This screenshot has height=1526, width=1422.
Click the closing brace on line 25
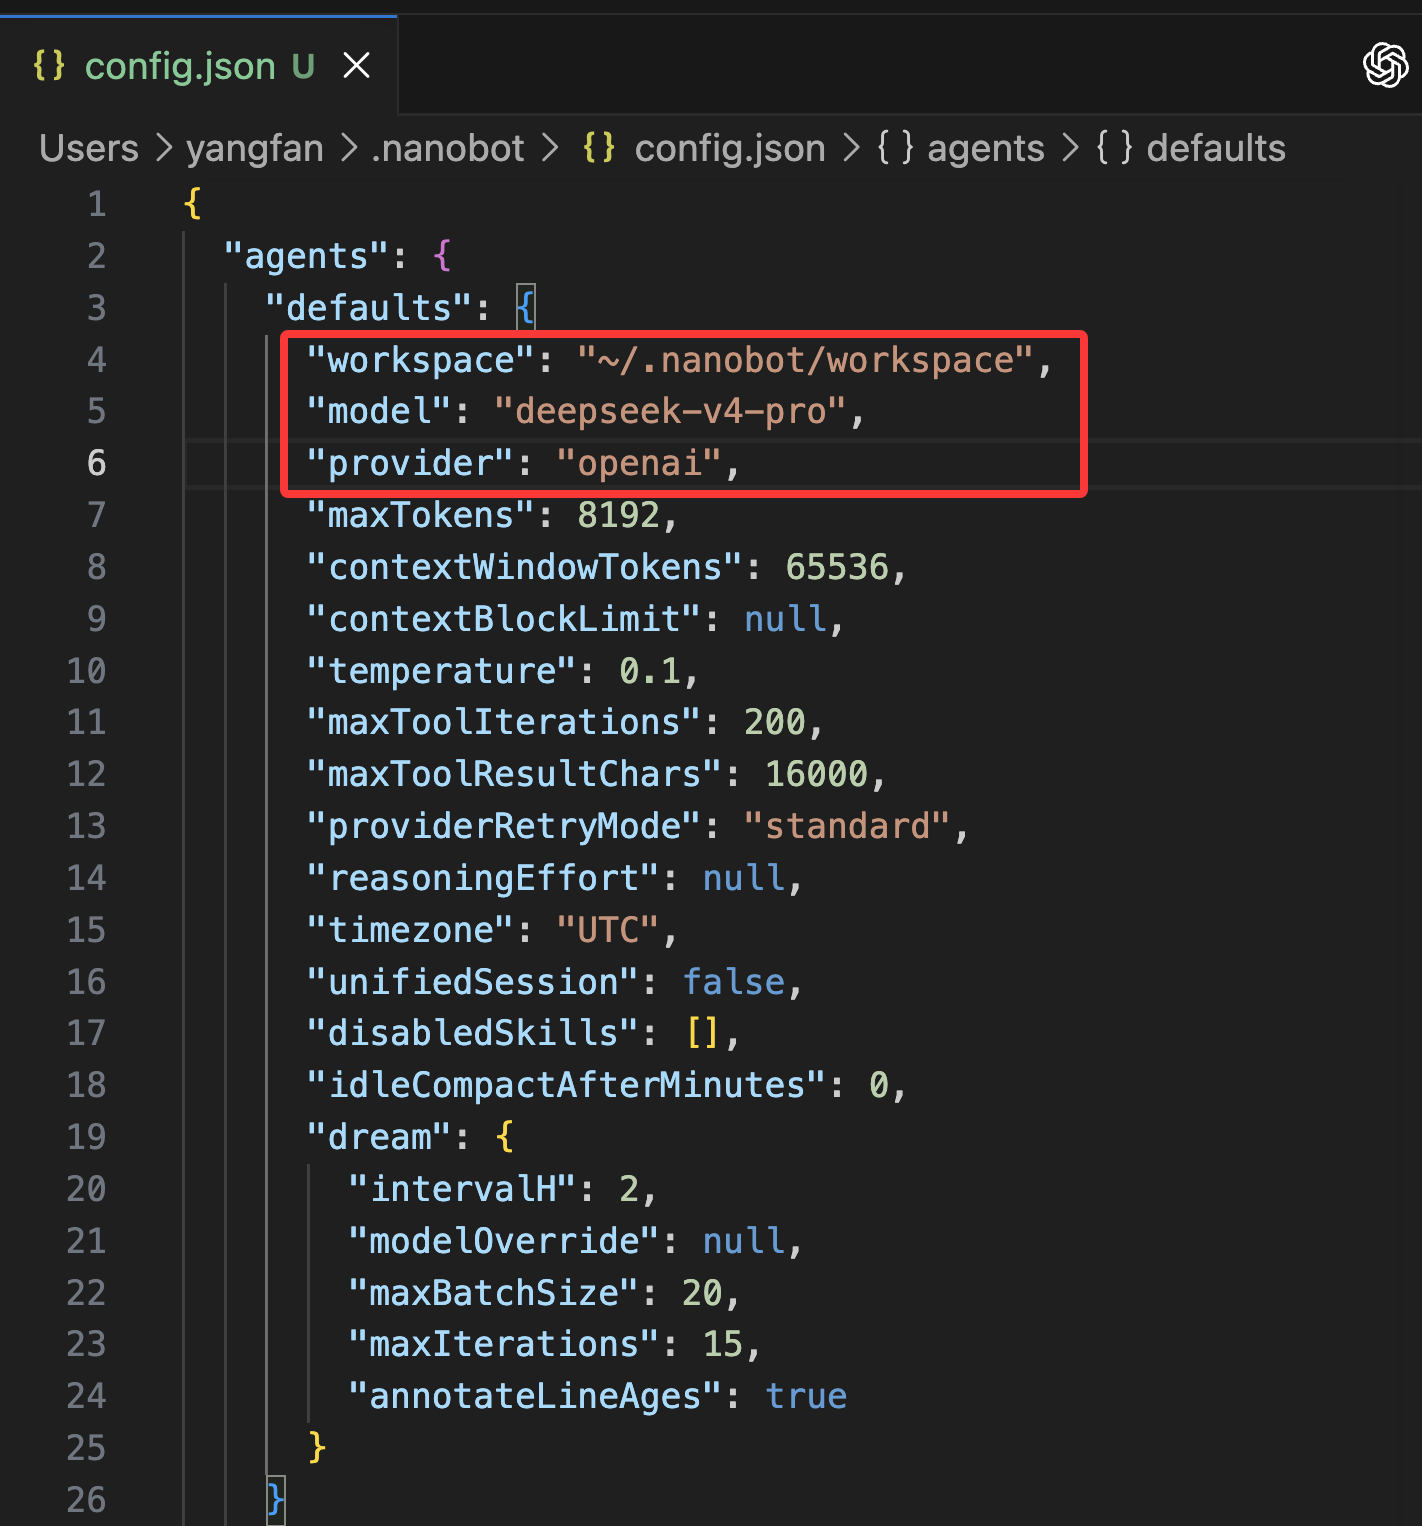click(x=317, y=1448)
